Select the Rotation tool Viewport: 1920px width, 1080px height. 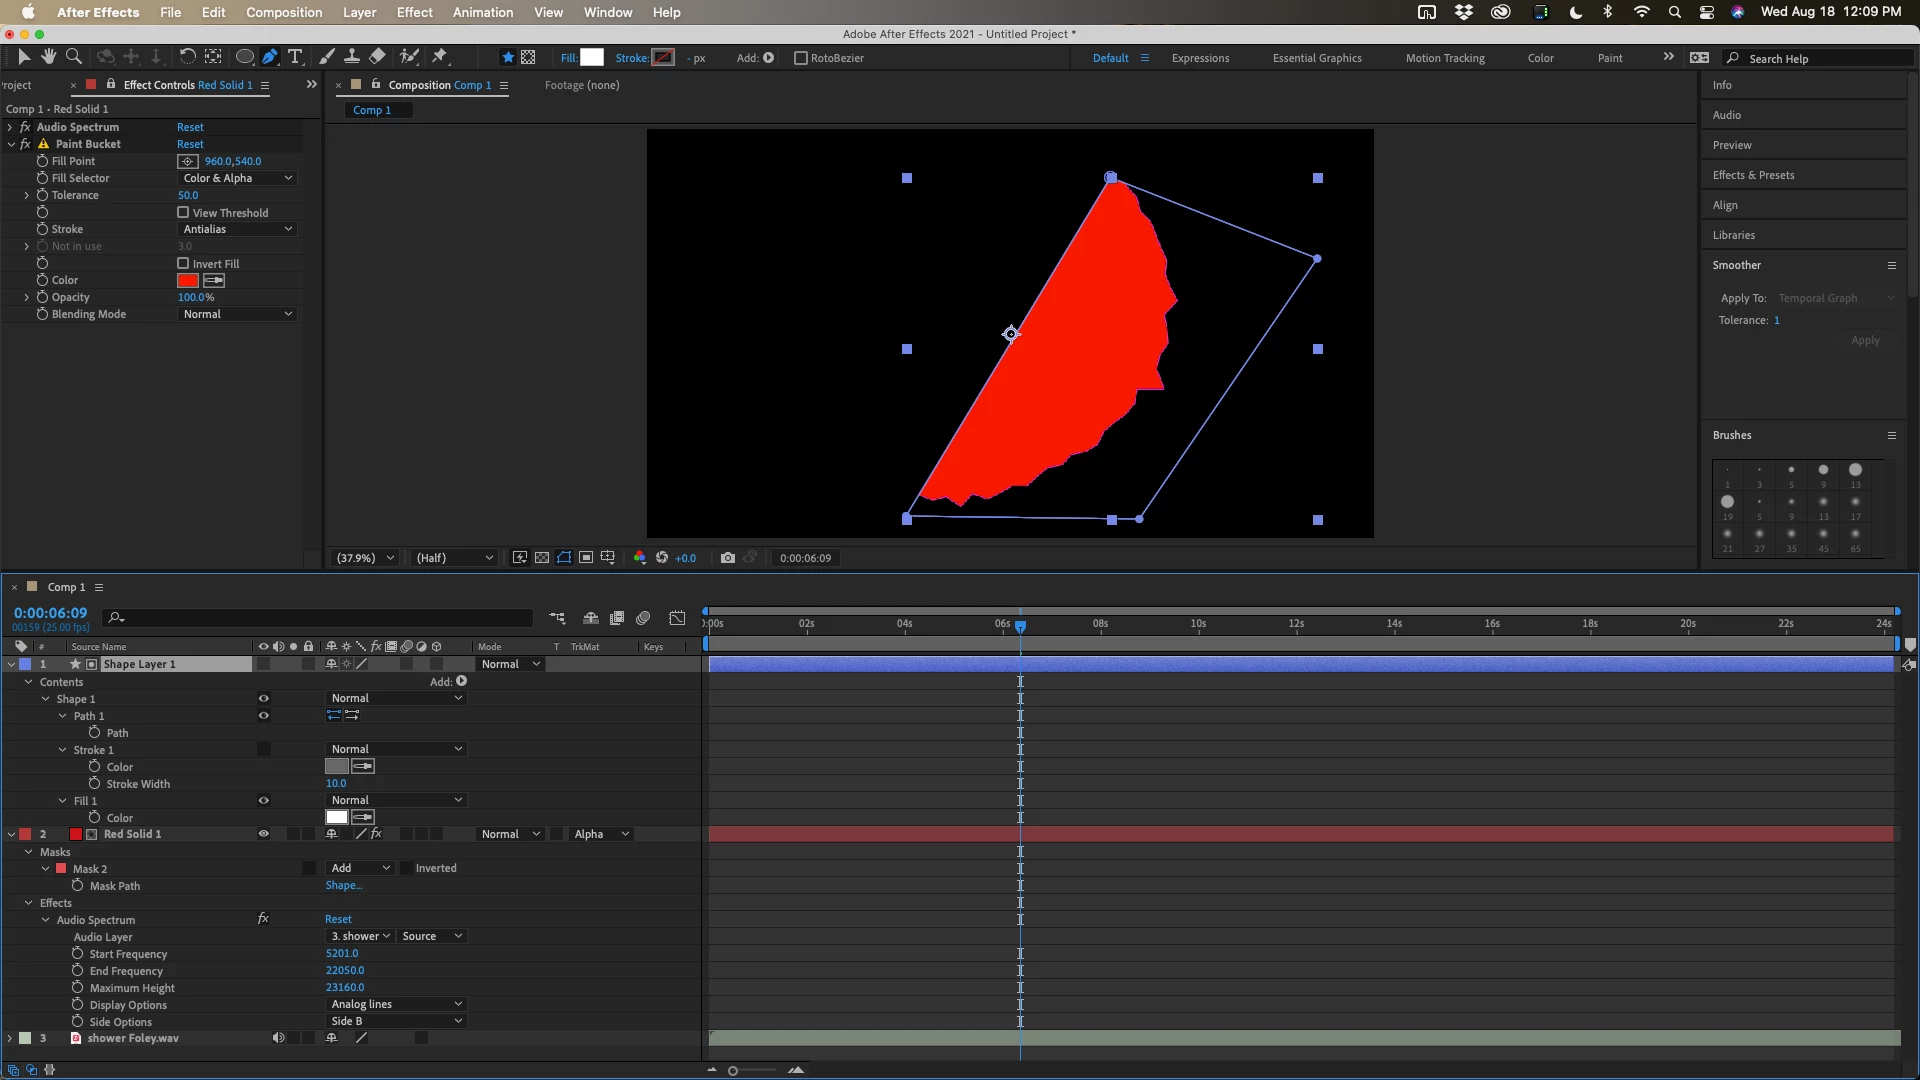pyautogui.click(x=187, y=57)
